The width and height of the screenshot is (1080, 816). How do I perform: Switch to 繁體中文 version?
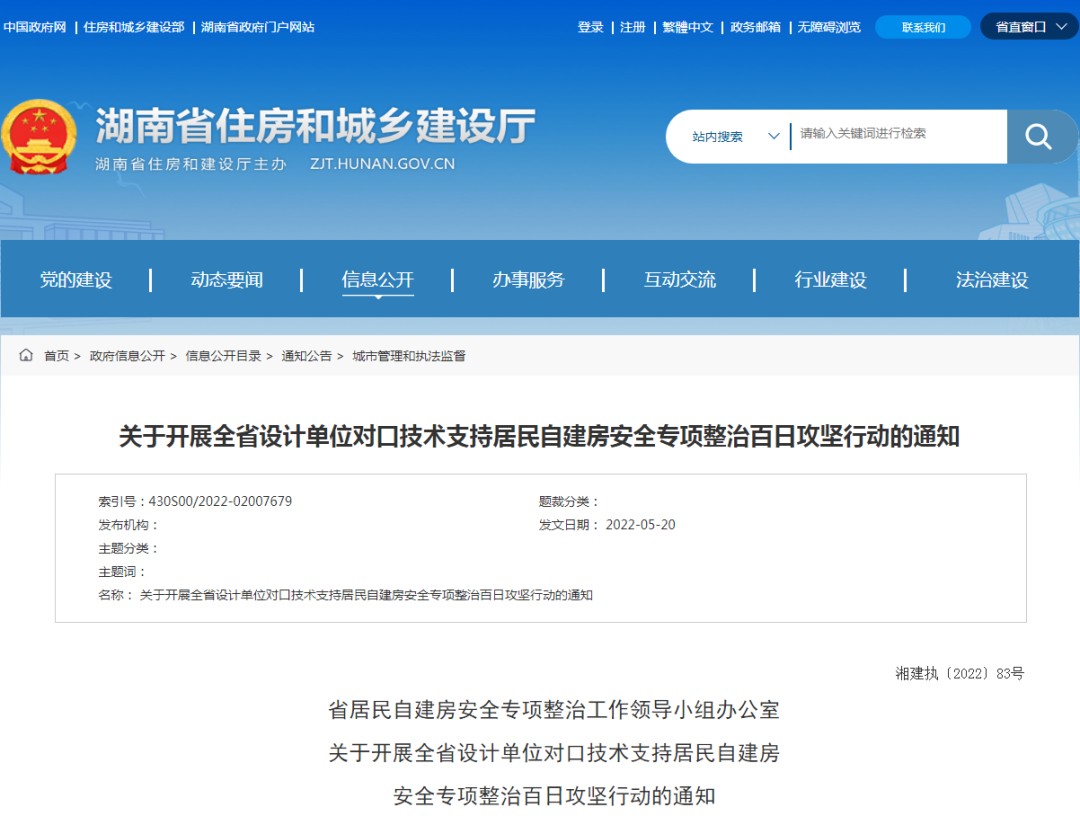point(688,27)
